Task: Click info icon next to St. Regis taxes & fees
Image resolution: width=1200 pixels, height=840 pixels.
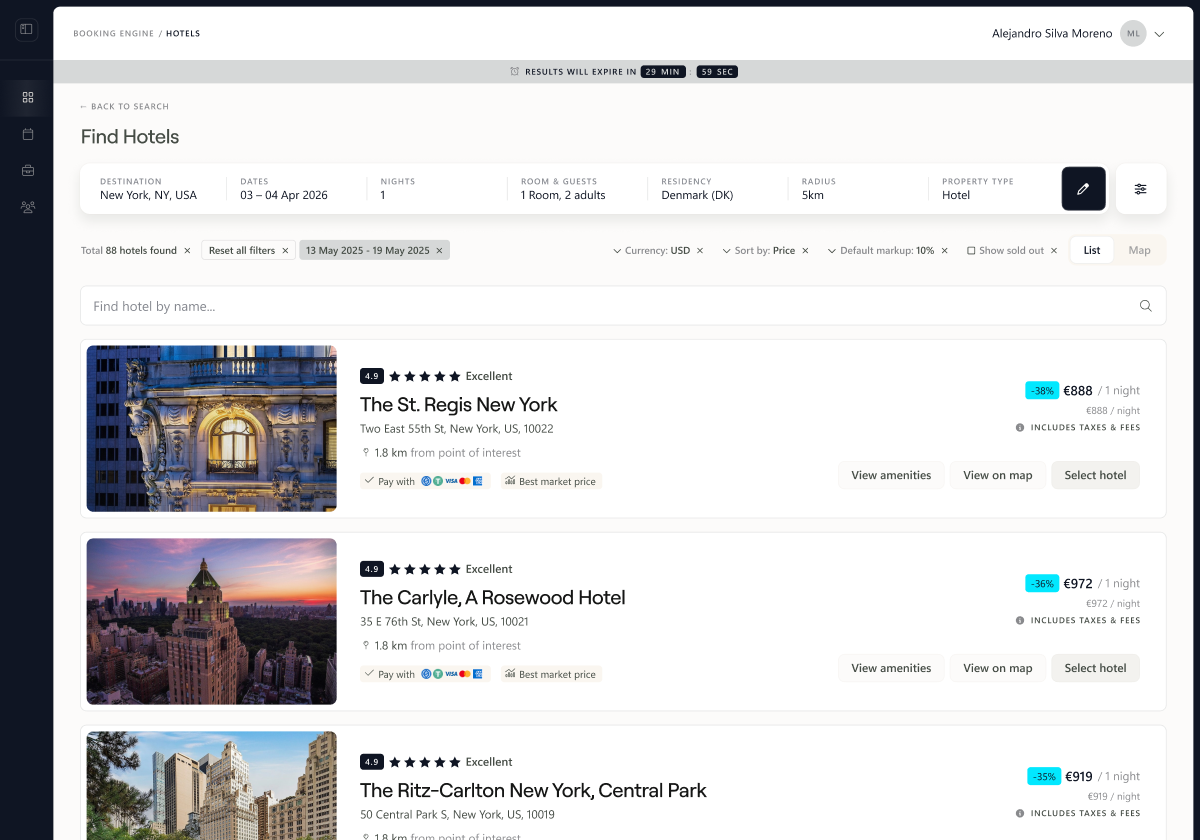Action: (x=1020, y=428)
